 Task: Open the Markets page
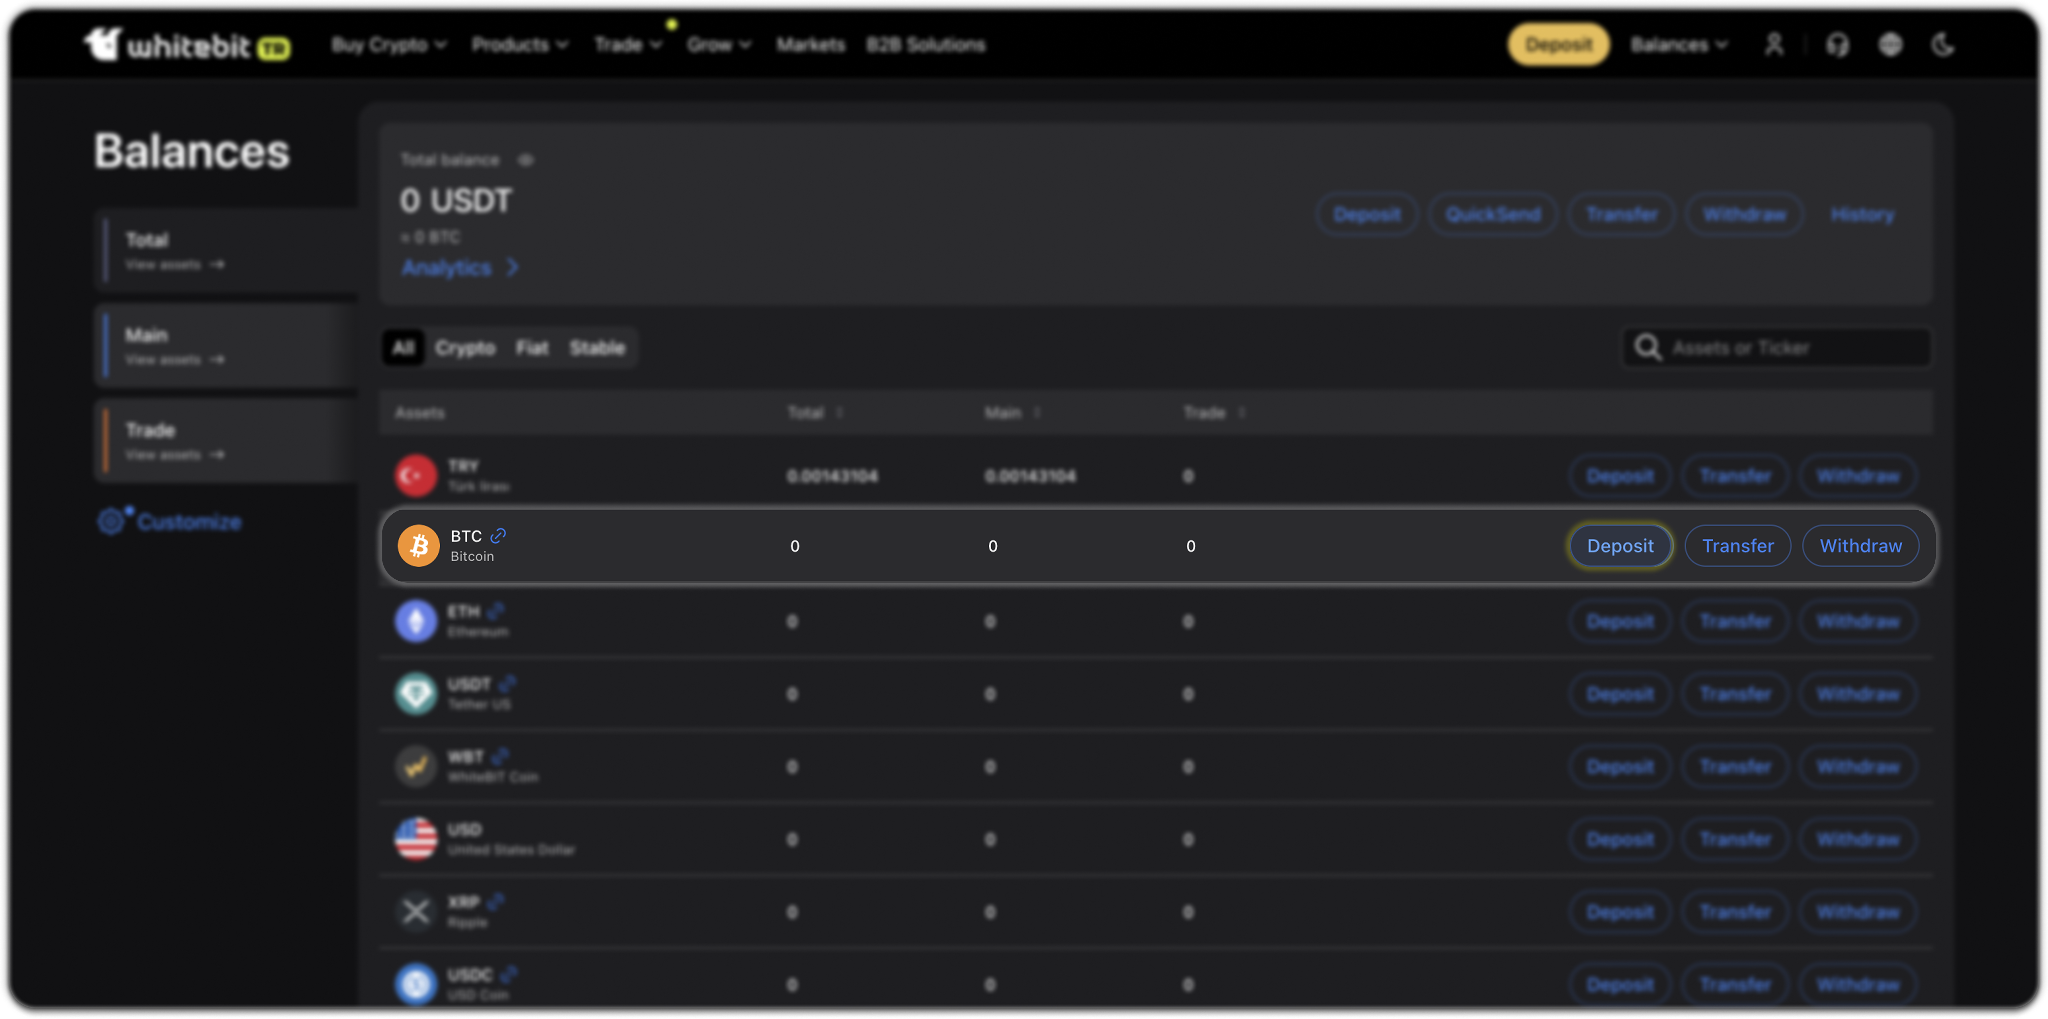pyautogui.click(x=811, y=45)
